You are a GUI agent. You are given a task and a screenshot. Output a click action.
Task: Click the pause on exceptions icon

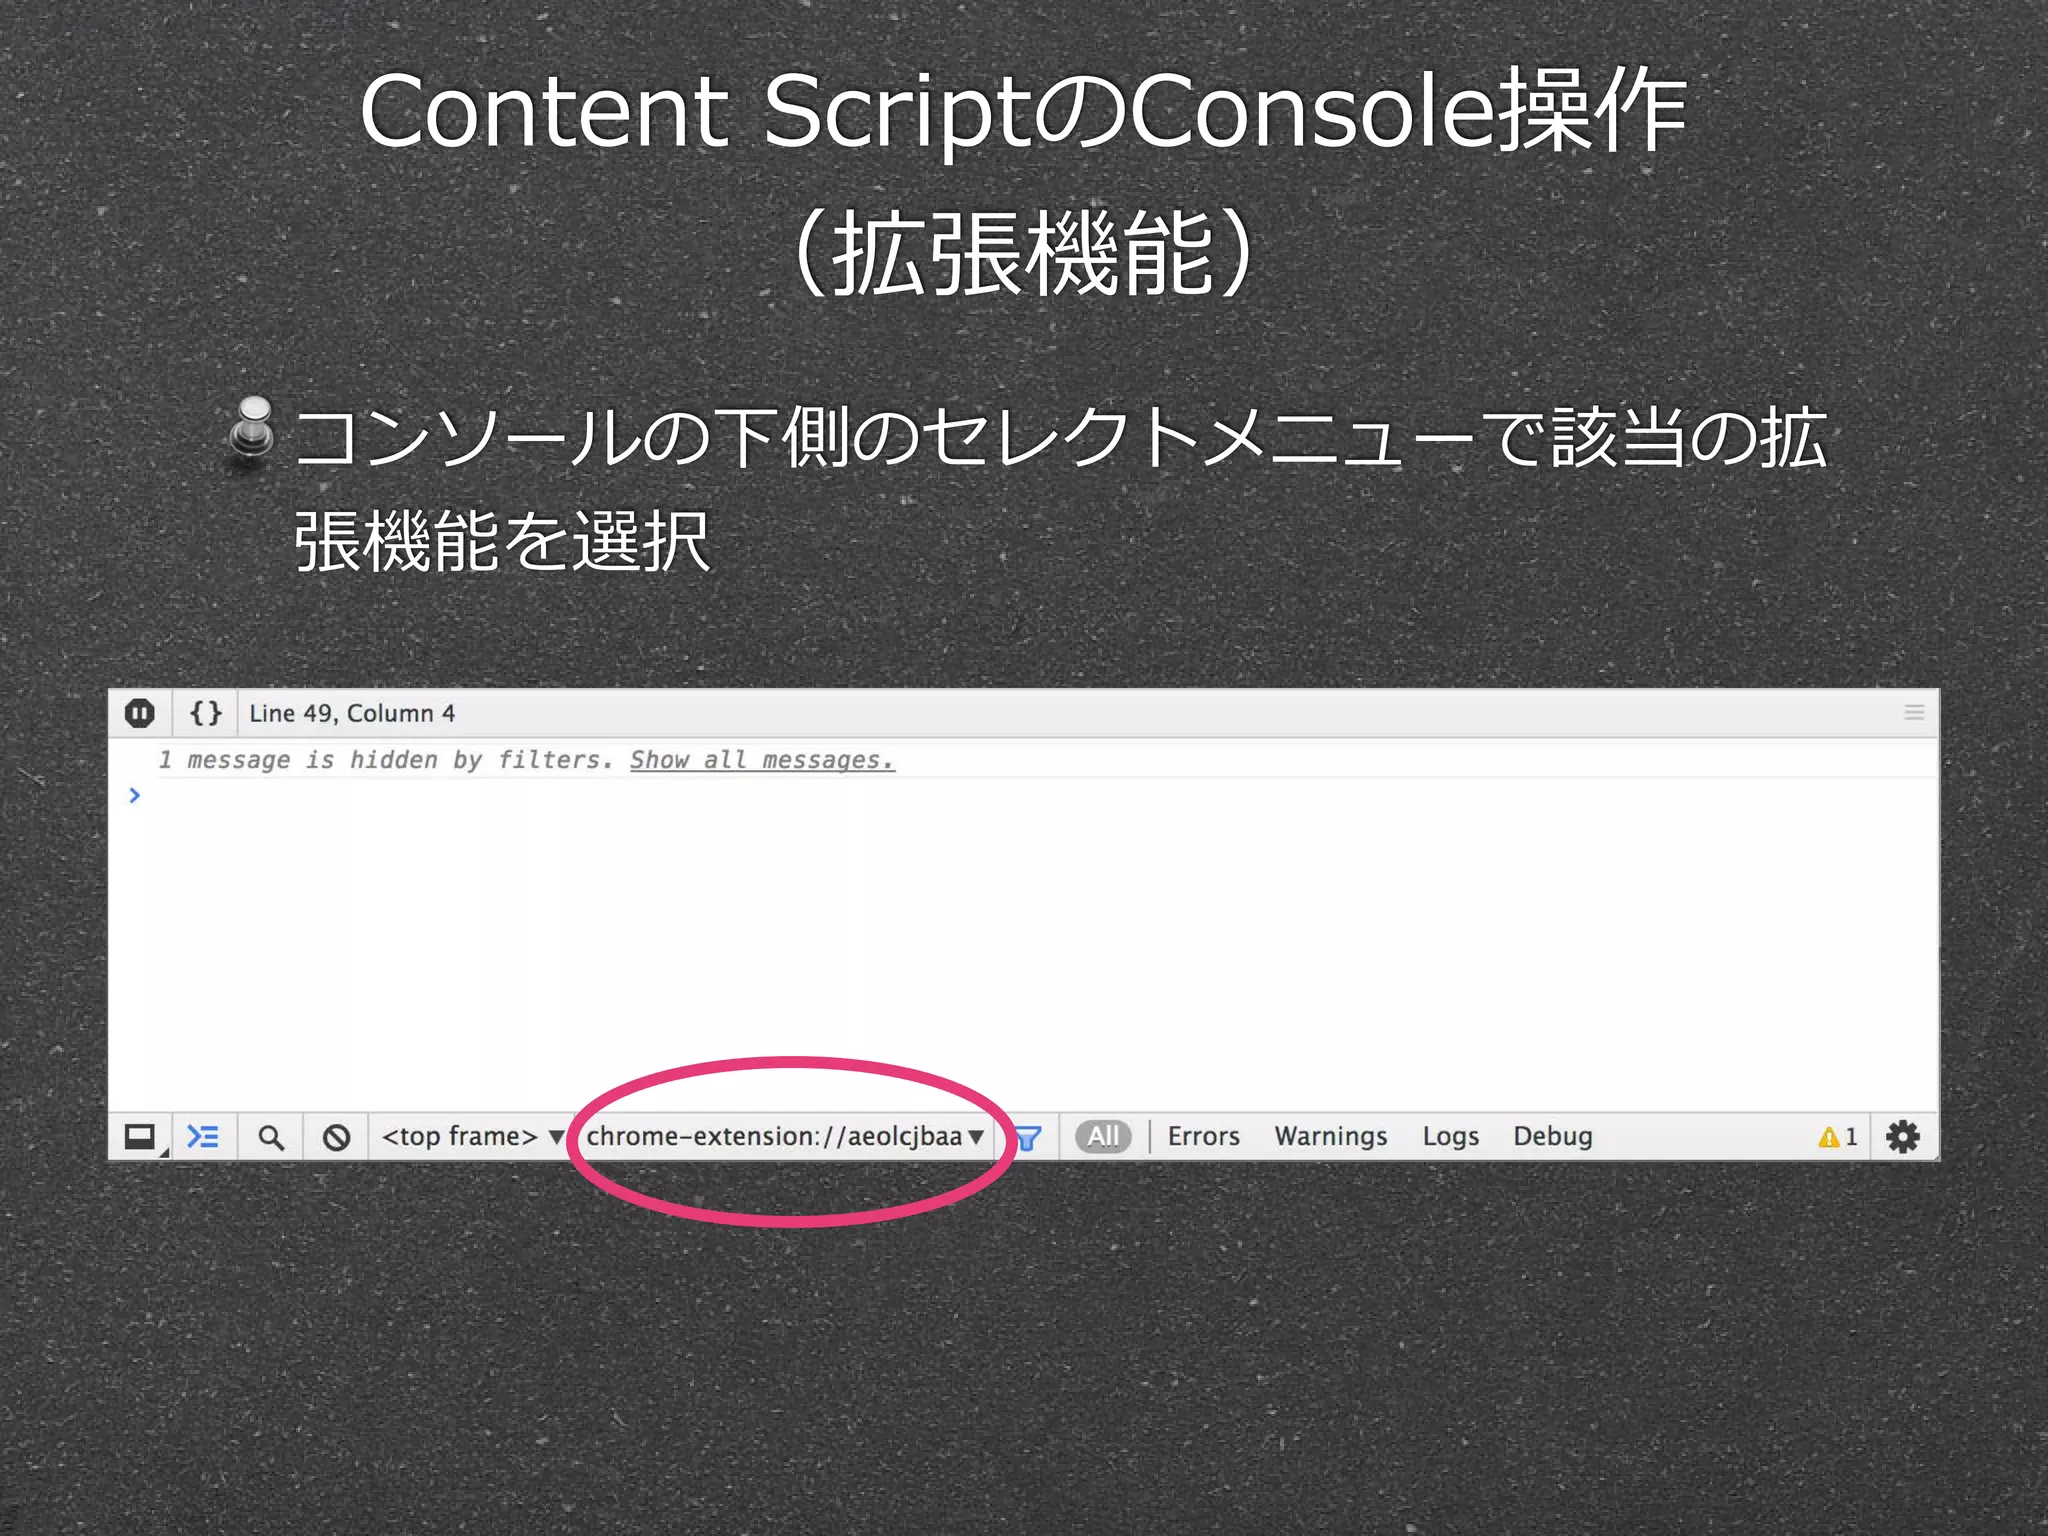(x=140, y=713)
